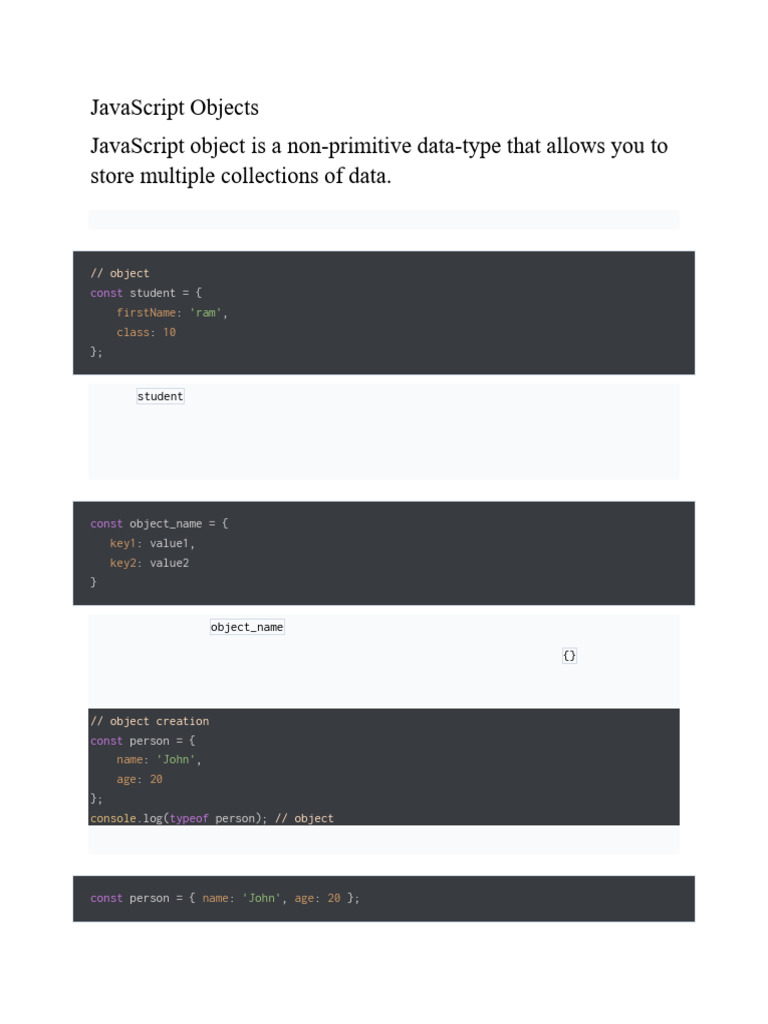Click the "// object creation" comment
This screenshot has width=768, height=1024.
pos(149,721)
